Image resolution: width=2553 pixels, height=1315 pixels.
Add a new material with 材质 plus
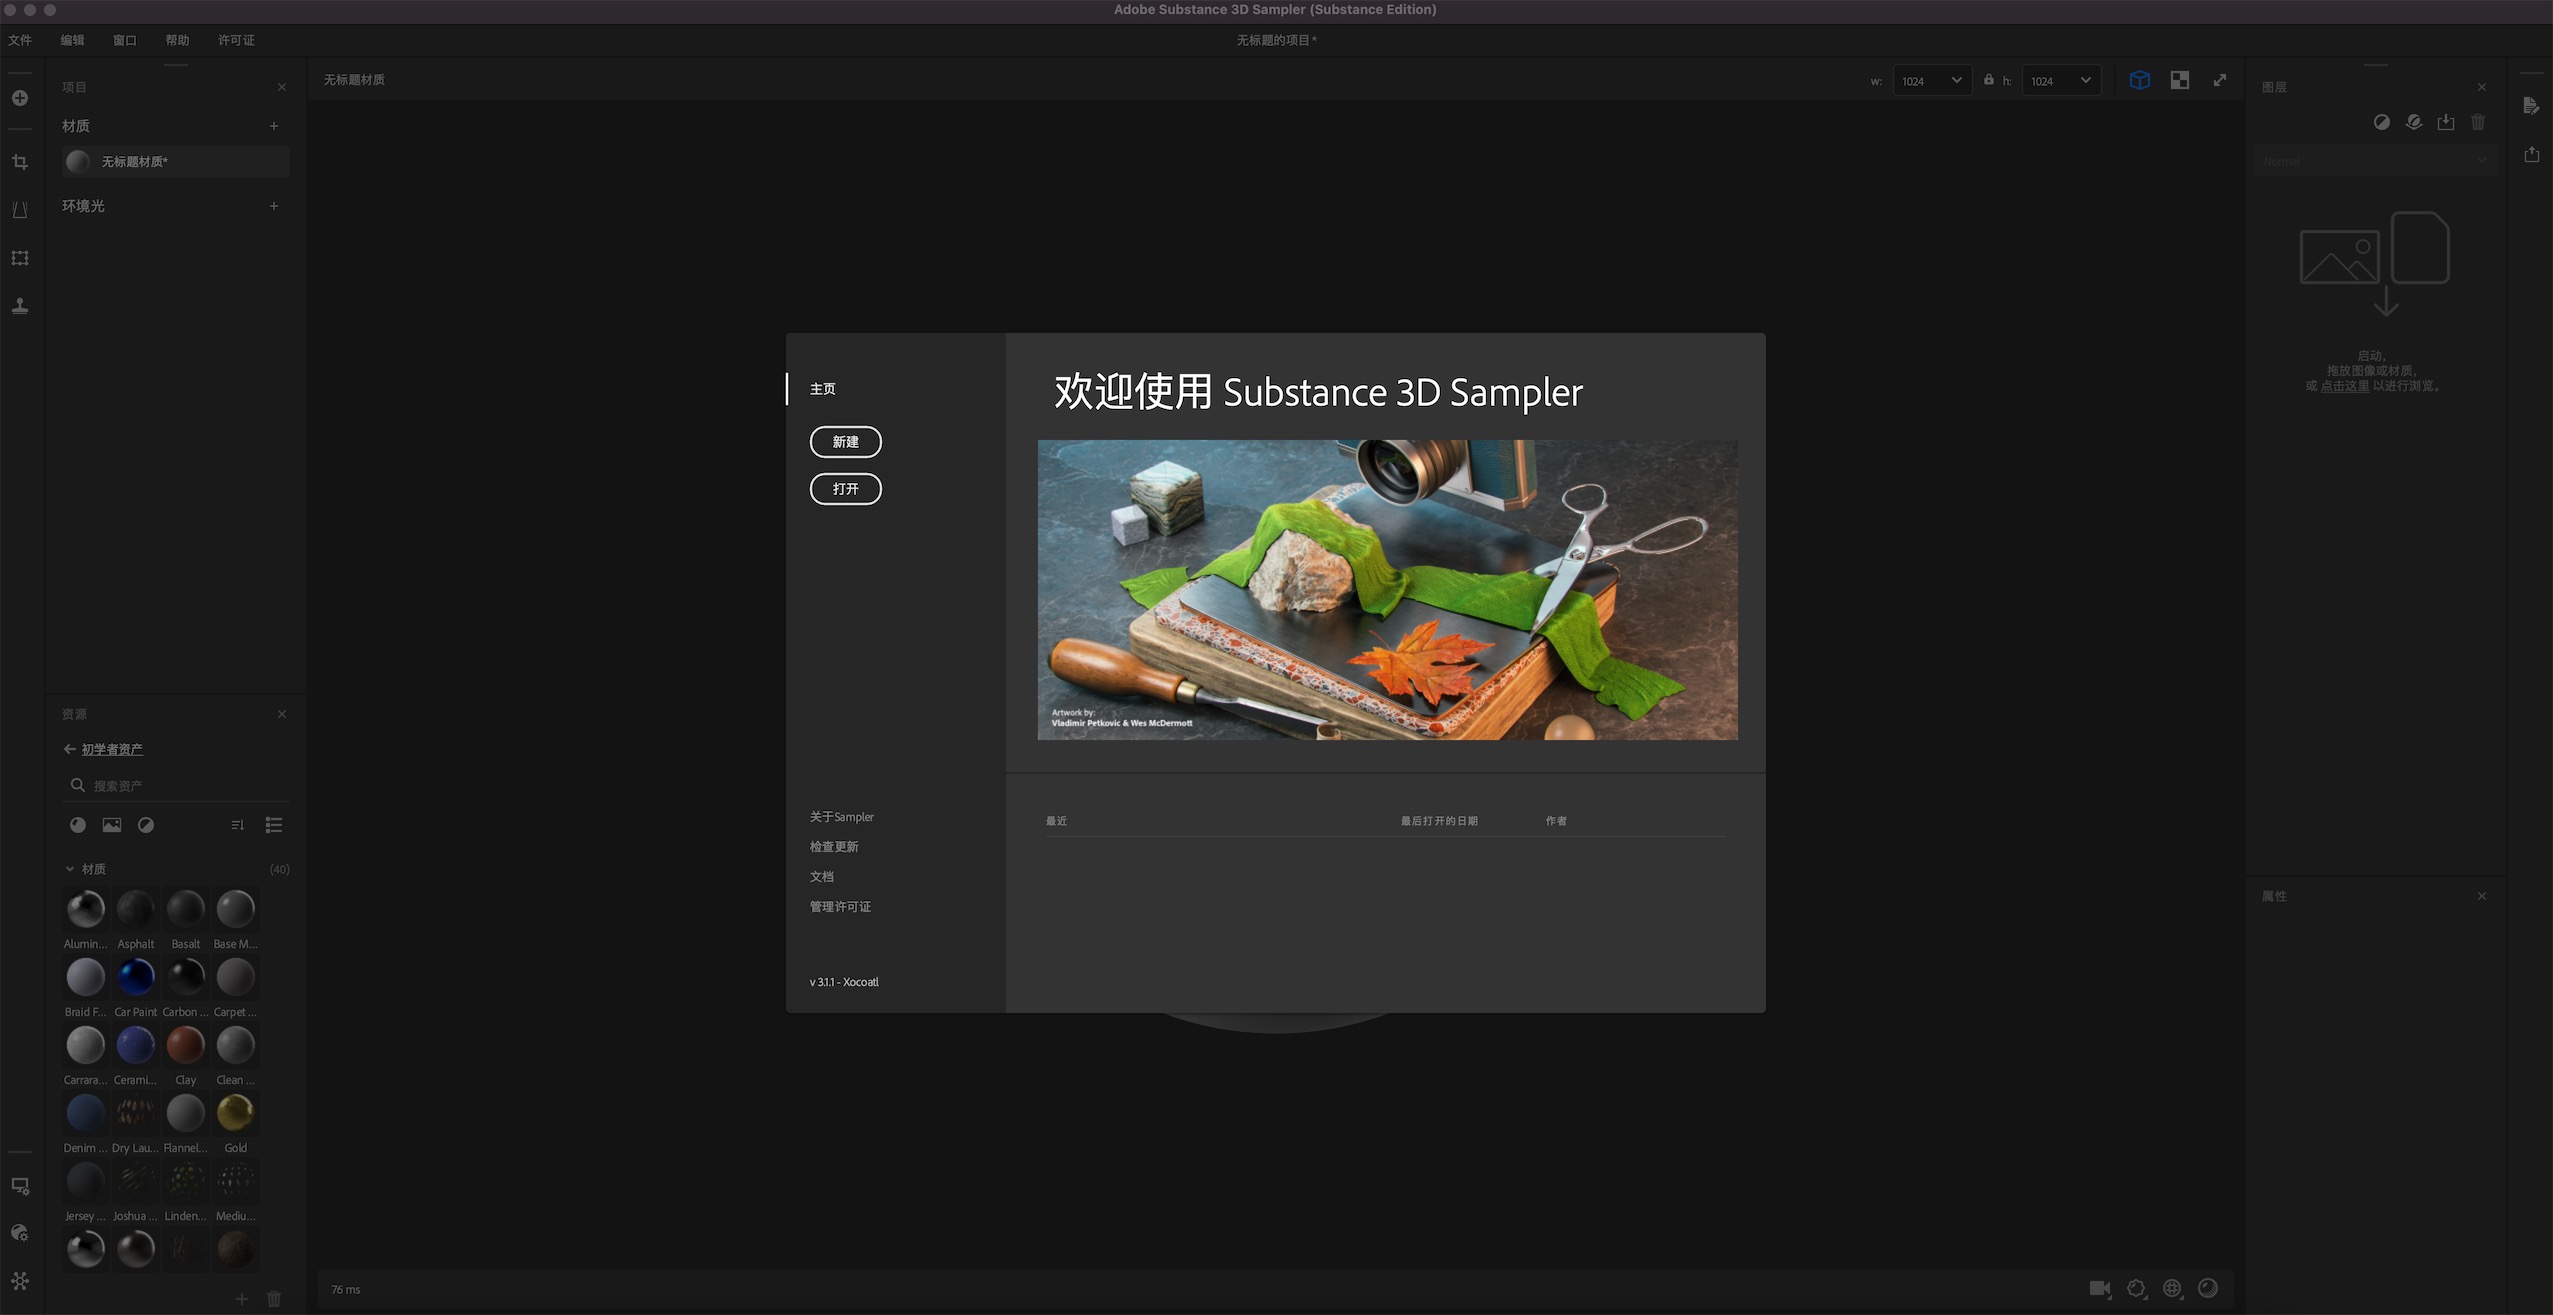274,126
